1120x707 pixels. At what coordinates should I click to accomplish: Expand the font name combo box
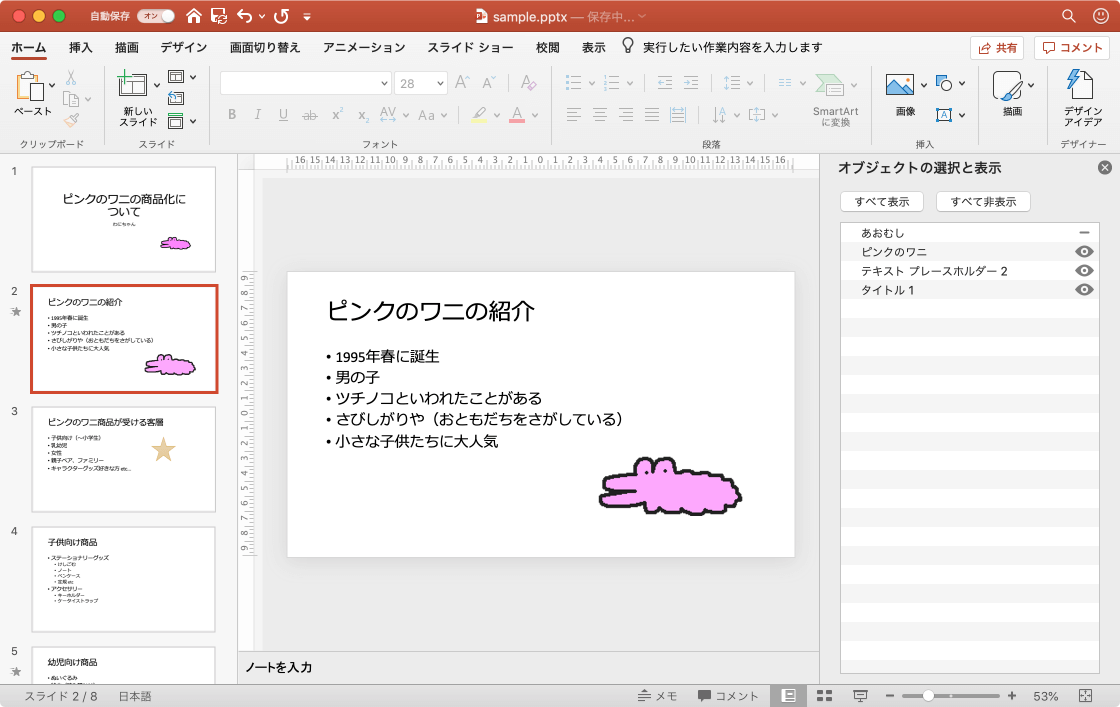coord(384,84)
